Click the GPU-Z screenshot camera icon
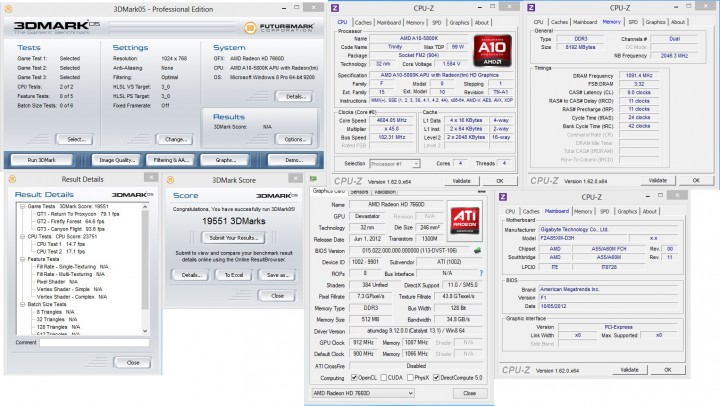The image size is (720, 406). (481, 192)
